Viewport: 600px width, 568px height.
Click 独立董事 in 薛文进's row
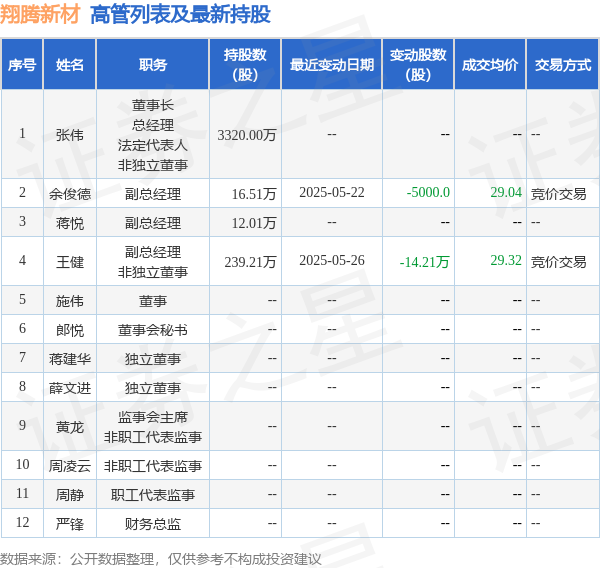coord(153,388)
